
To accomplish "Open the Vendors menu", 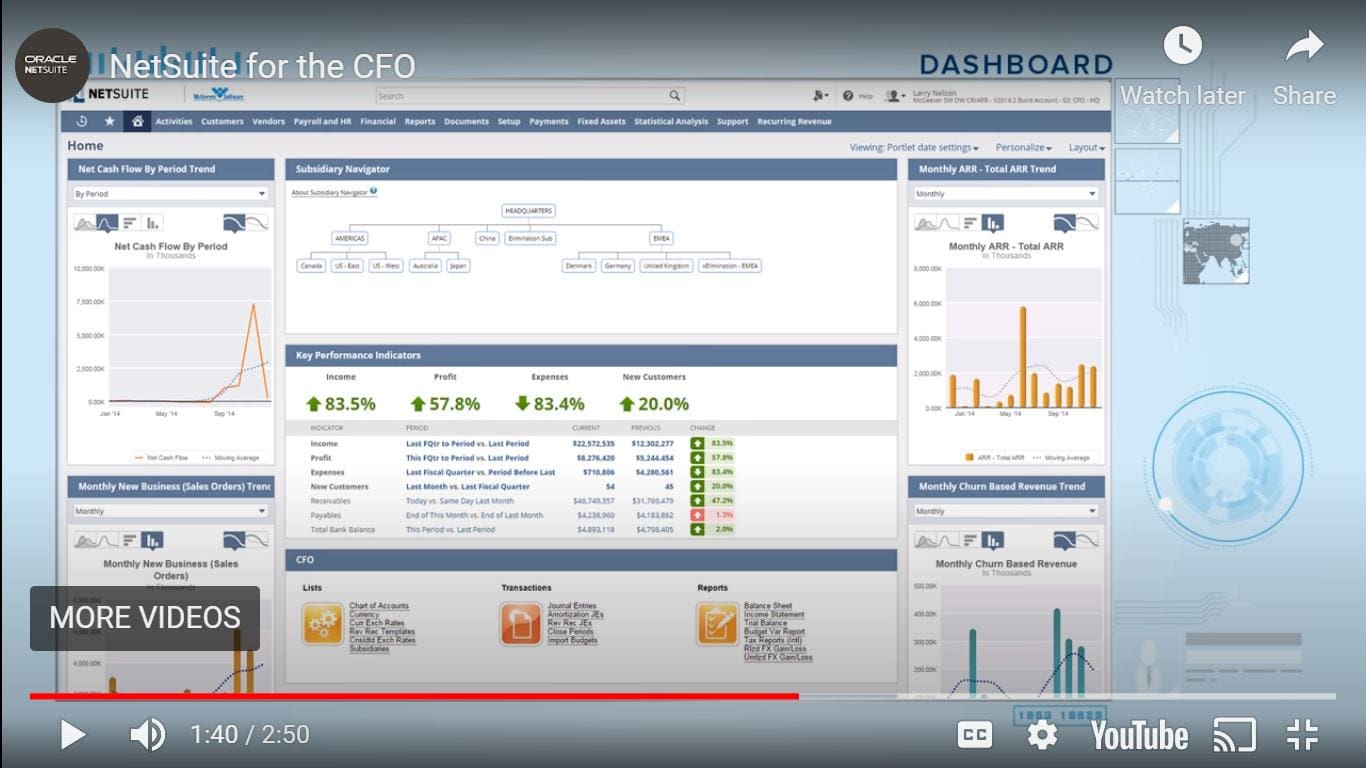I will 269,122.
